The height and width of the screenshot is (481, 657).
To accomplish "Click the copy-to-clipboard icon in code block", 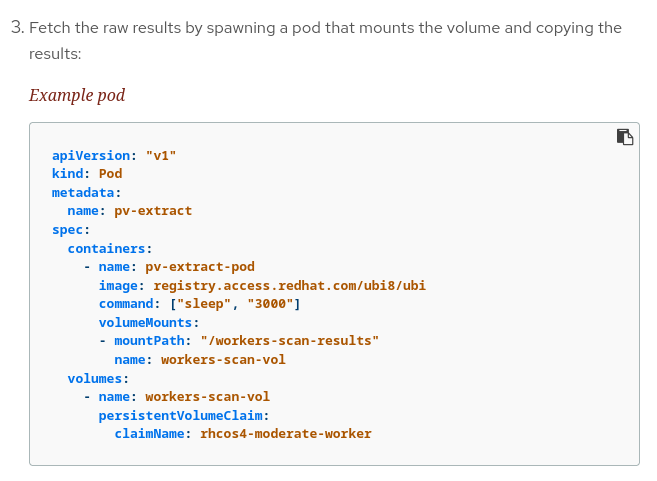I will (x=625, y=137).
